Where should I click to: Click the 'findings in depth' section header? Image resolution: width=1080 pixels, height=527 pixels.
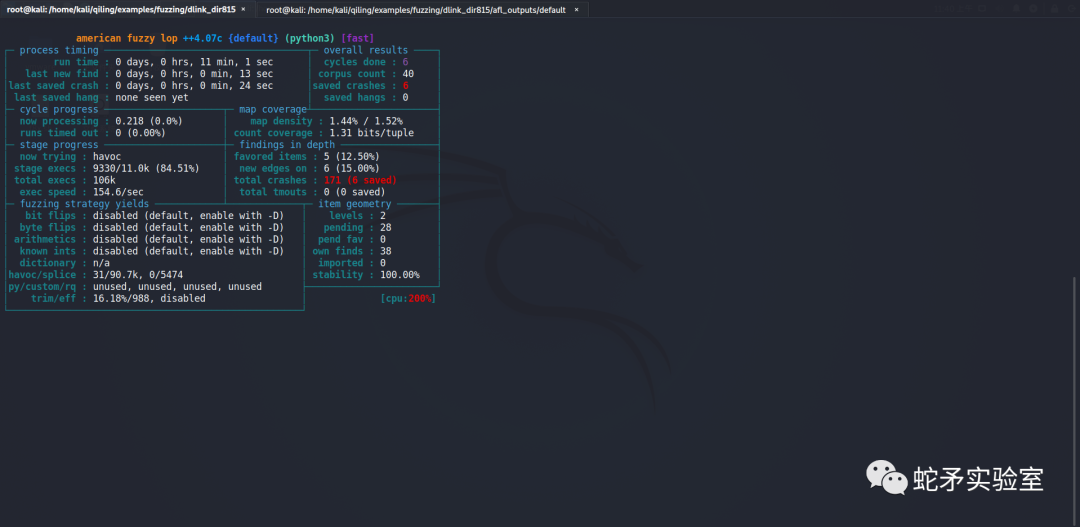[287, 145]
